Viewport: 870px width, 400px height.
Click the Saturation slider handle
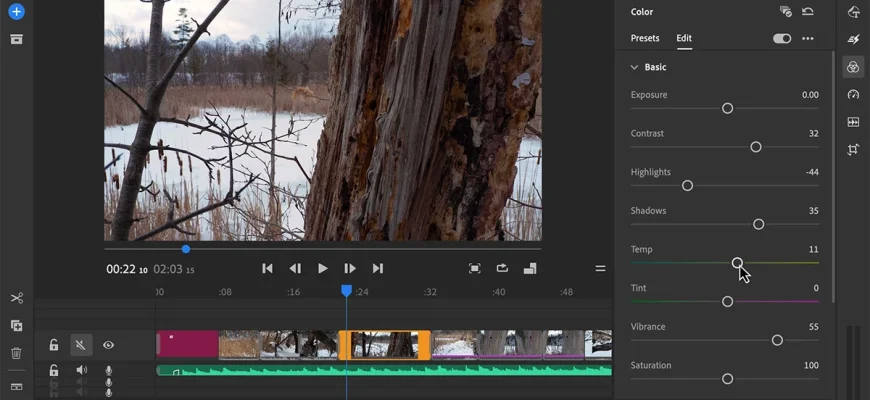[727, 379]
